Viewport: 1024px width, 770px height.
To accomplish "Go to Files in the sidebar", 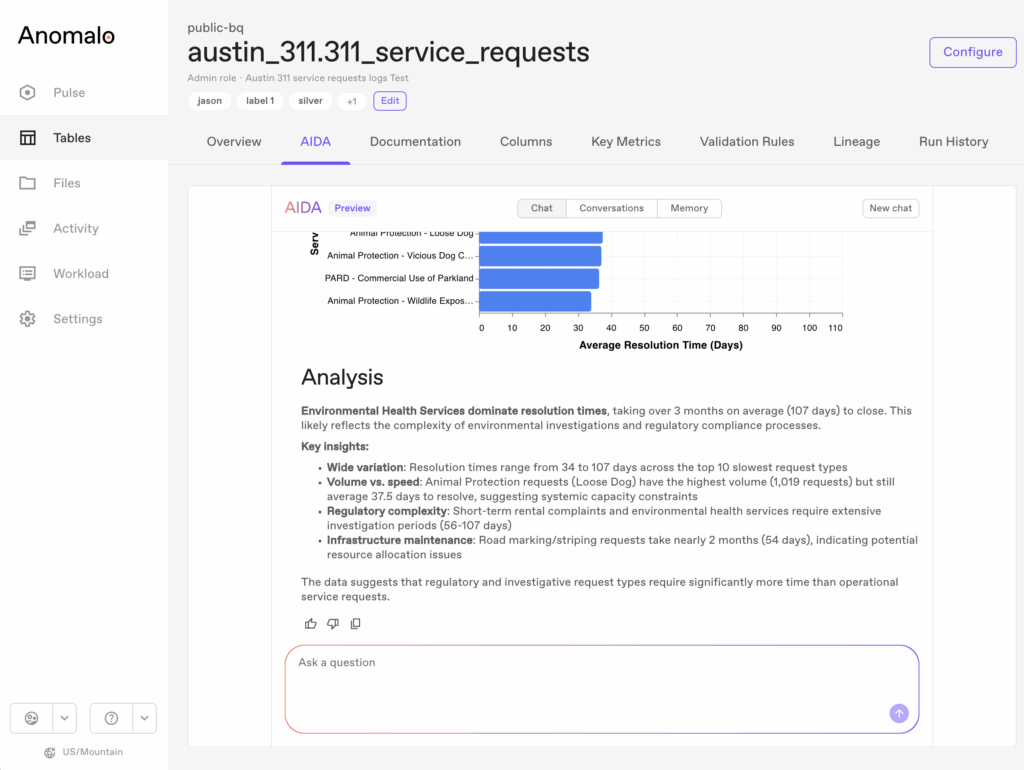I will (x=67, y=183).
